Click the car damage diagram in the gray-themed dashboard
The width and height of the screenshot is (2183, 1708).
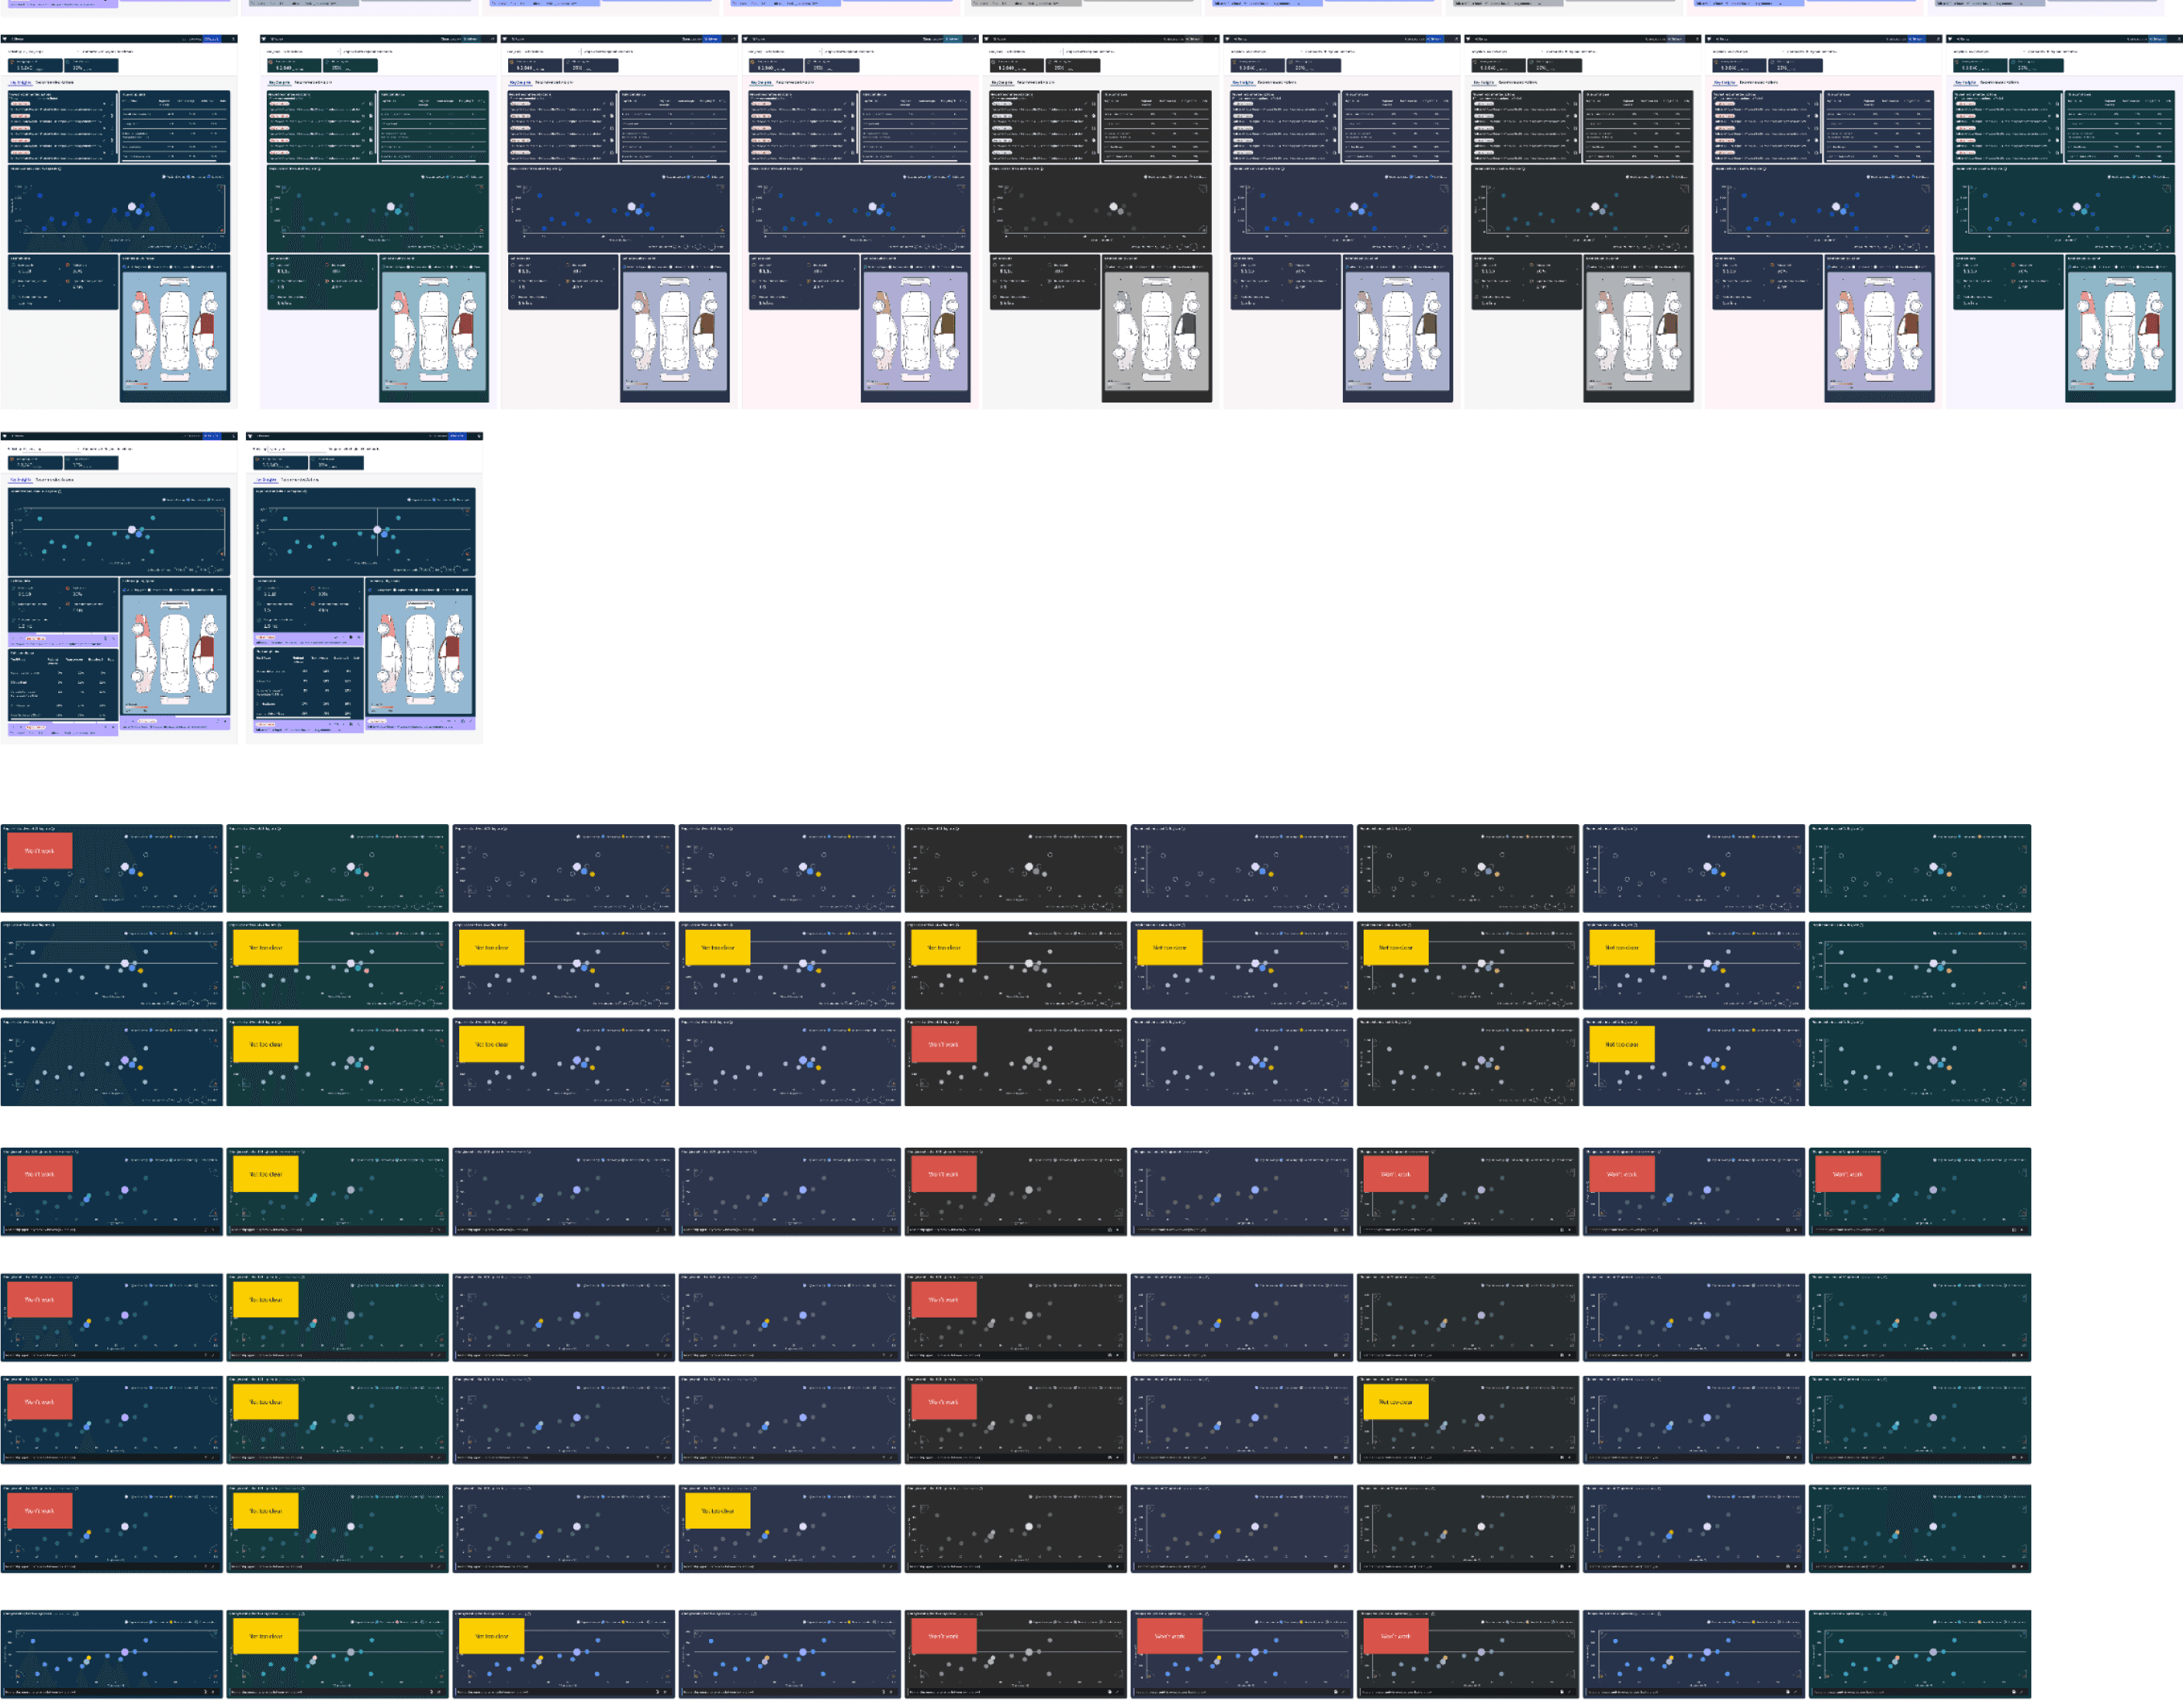tap(1157, 330)
